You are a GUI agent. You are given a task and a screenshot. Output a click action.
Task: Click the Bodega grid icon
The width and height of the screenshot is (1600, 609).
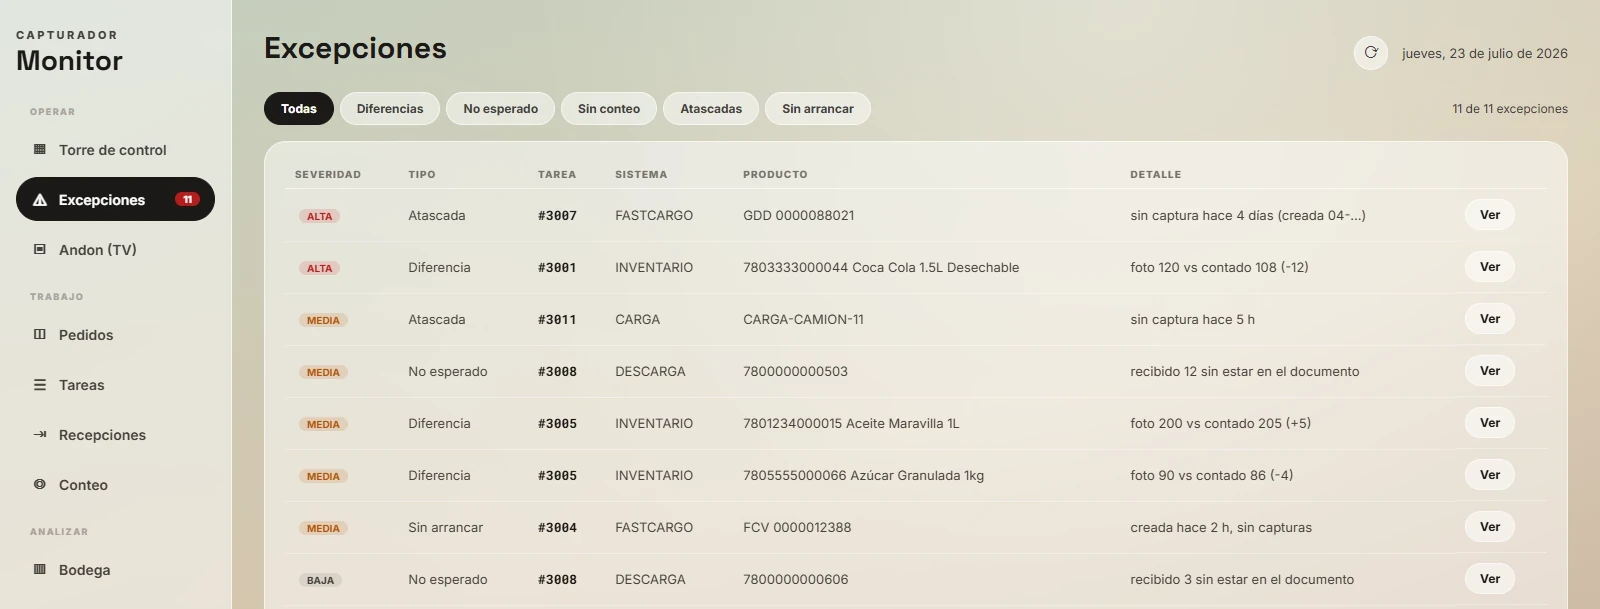(x=40, y=570)
